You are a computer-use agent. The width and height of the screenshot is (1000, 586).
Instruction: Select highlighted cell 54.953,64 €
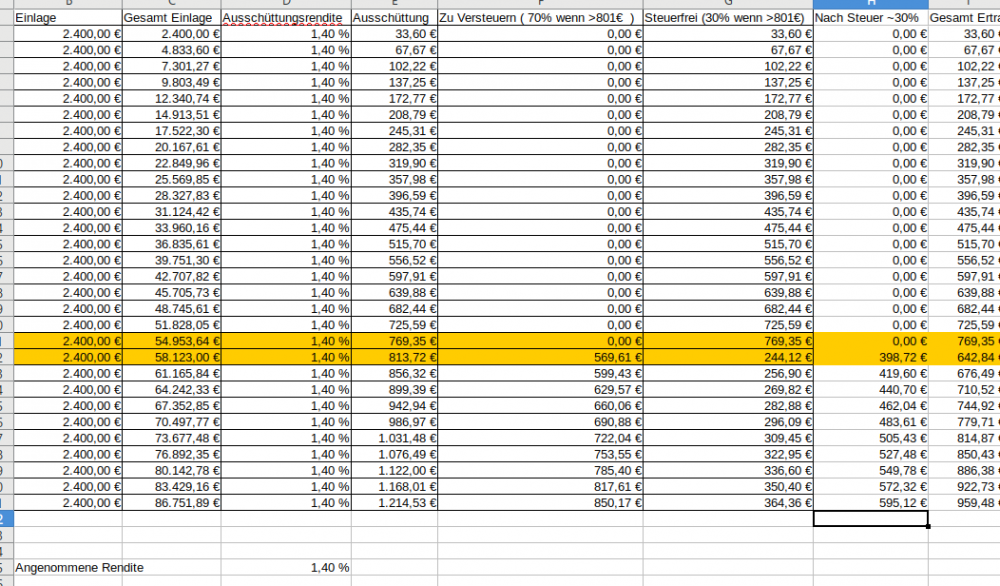(x=172, y=341)
